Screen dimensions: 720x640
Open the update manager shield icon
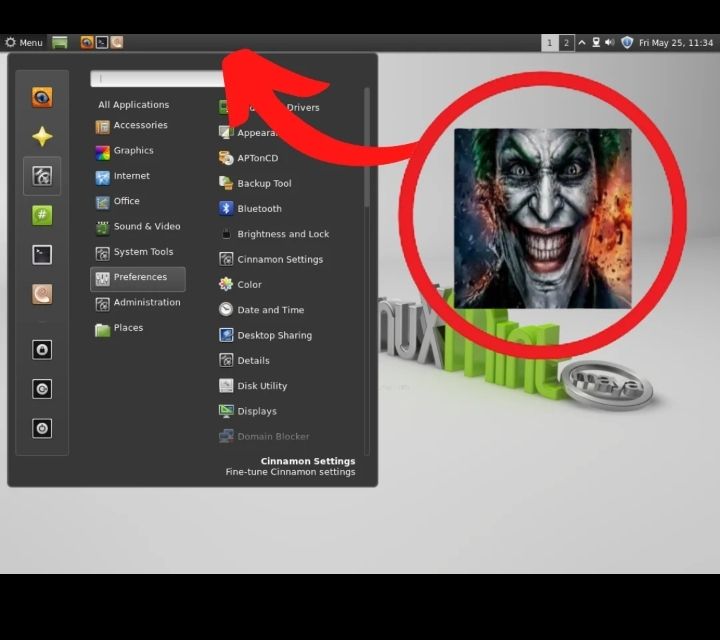click(x=627, y=43)
